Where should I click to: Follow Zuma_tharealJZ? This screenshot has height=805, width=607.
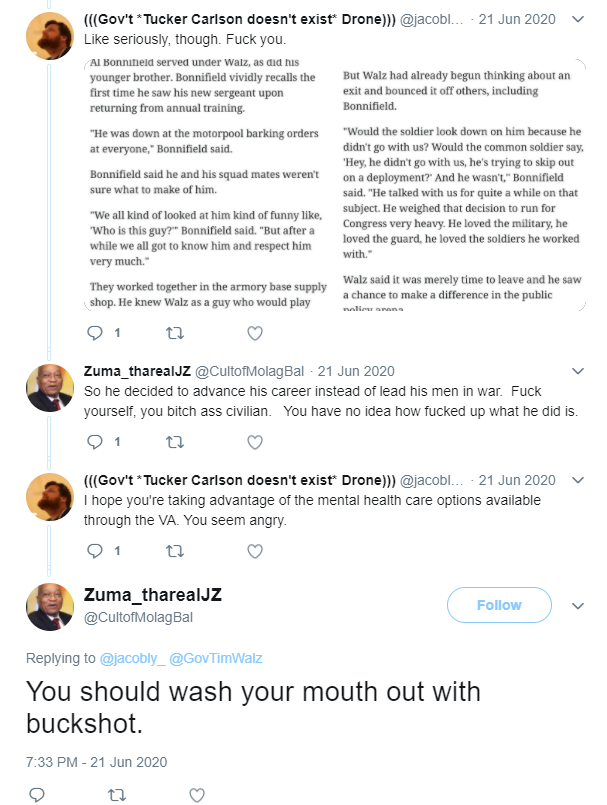499,605
